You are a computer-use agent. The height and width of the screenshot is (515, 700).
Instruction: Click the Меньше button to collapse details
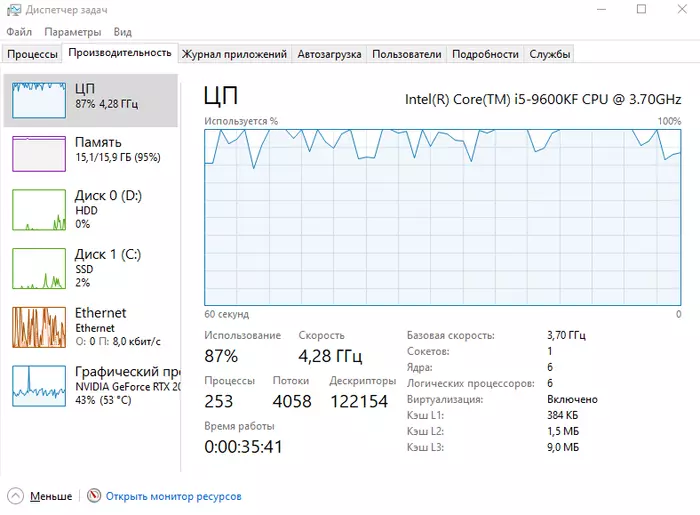coord(51,496)
